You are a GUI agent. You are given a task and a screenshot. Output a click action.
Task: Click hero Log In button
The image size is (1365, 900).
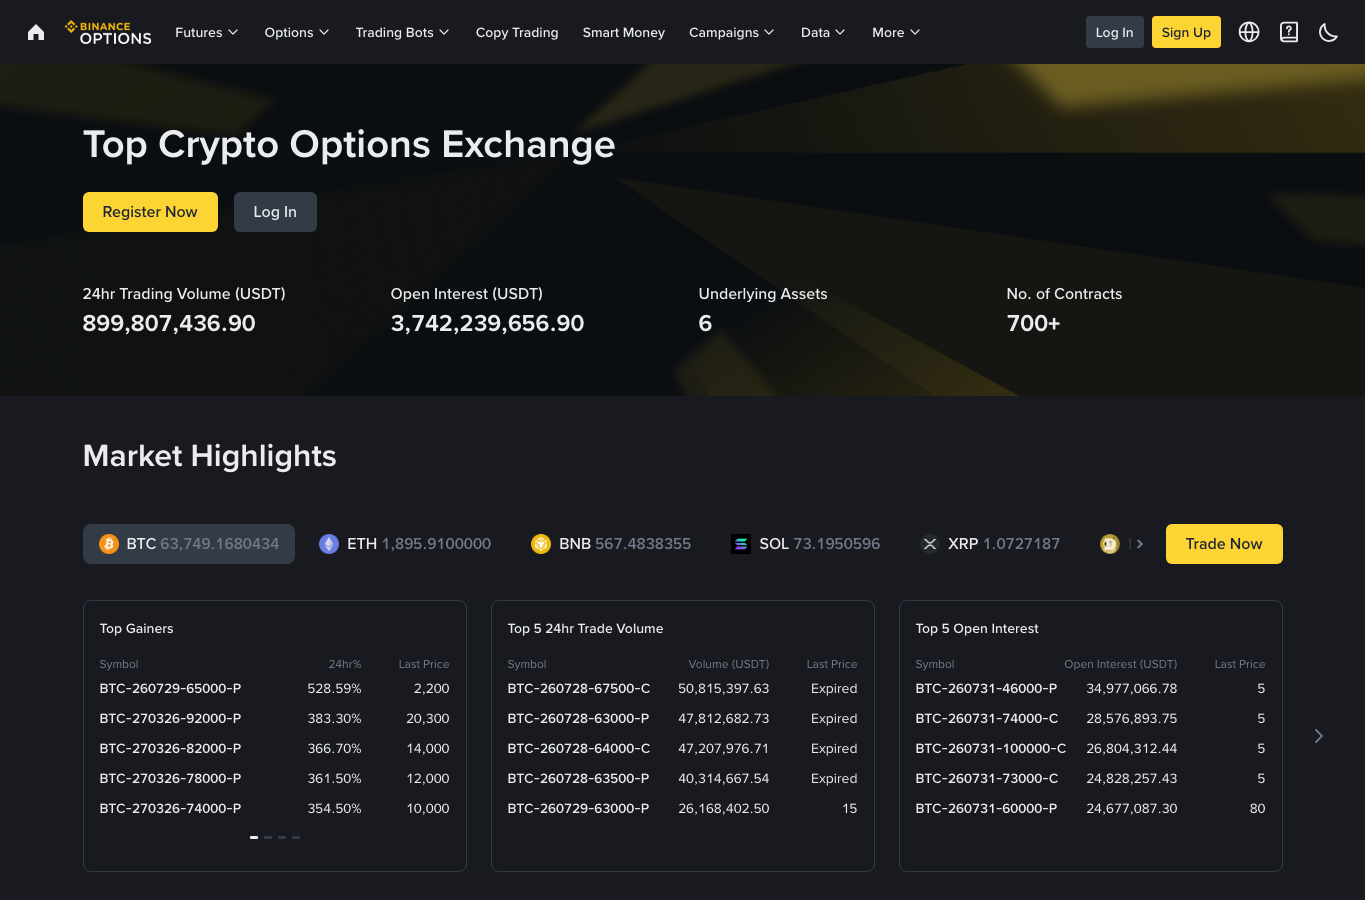point(275,212)
